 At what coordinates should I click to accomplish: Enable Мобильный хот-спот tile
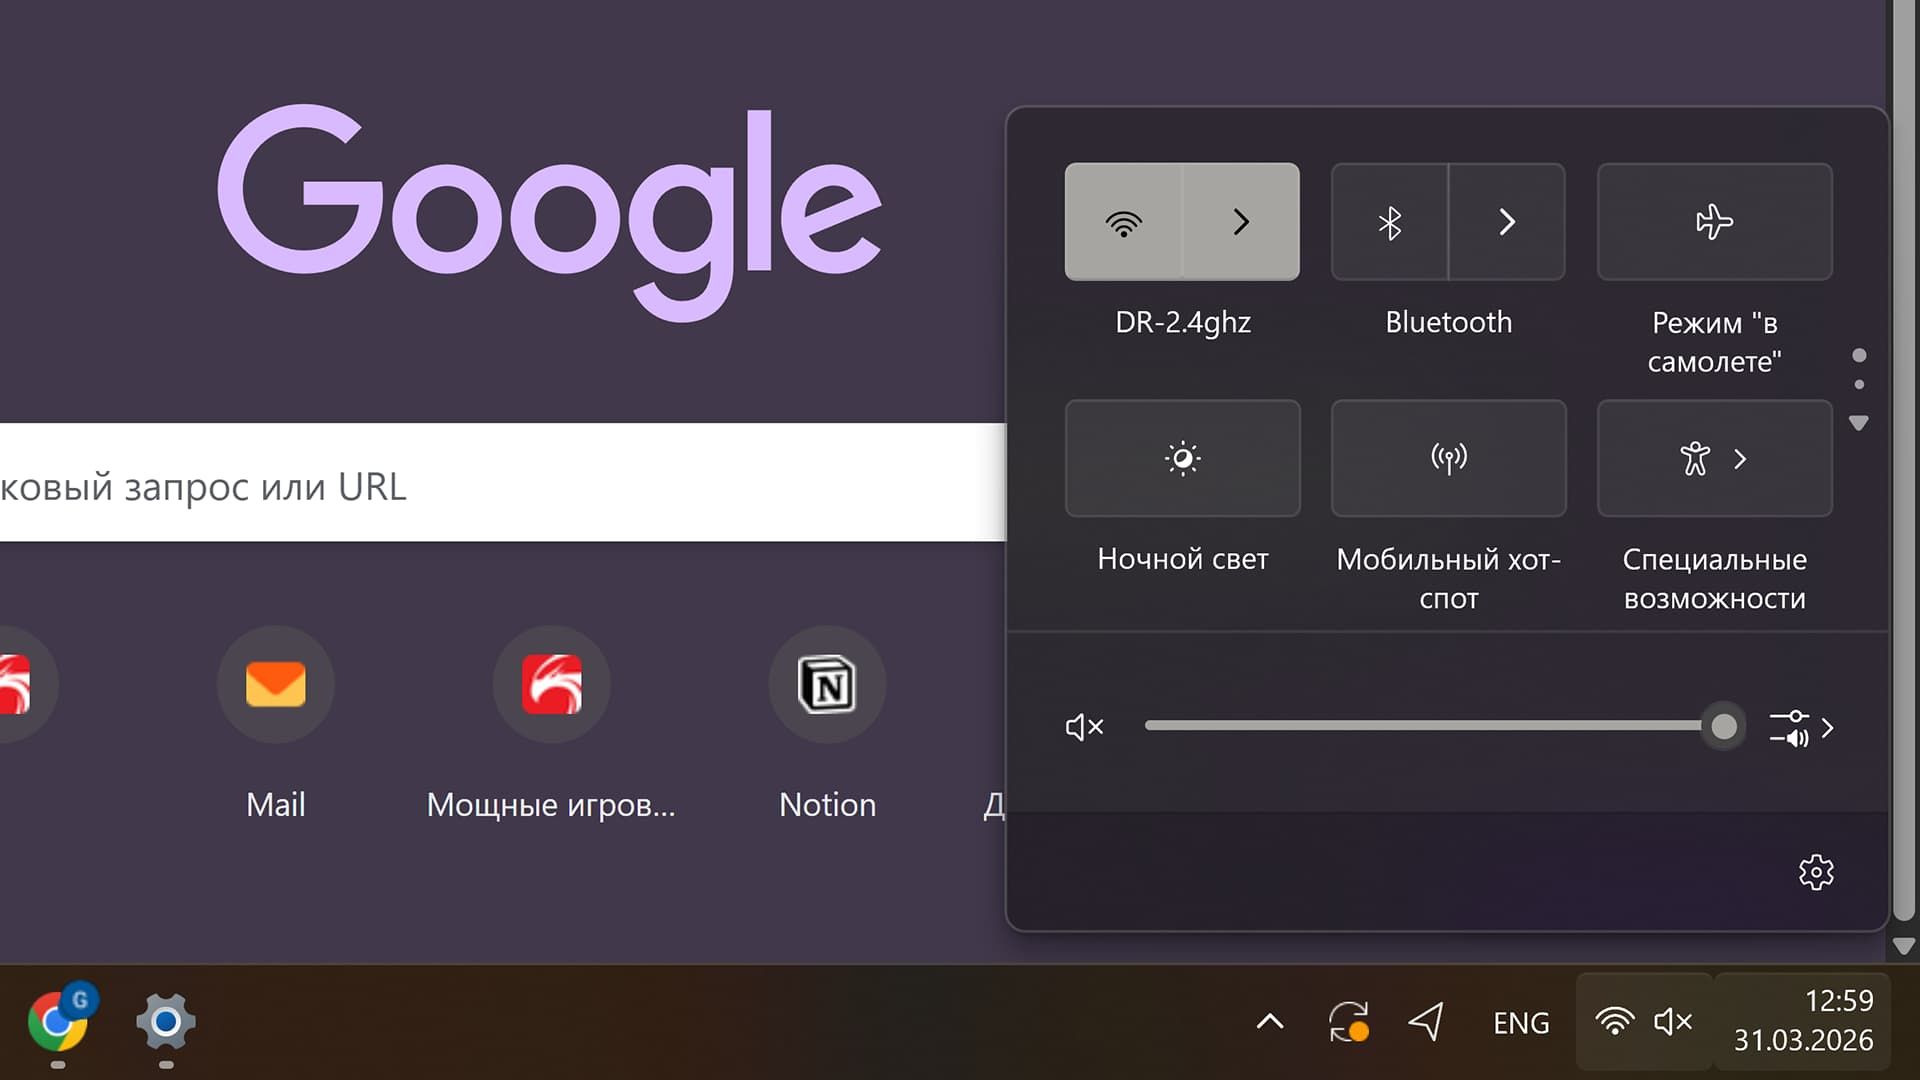tap(1448, 458)
